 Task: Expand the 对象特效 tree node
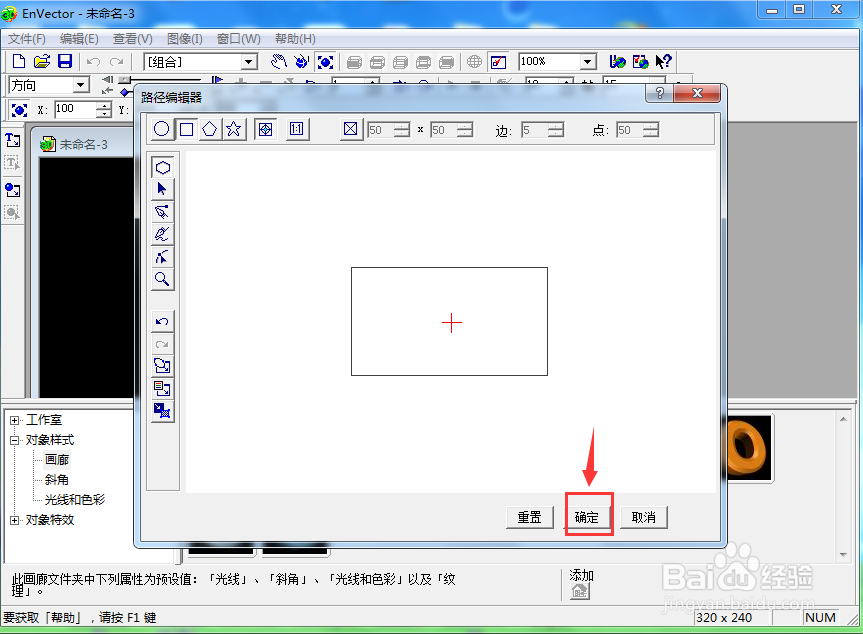tap(14, 520)
